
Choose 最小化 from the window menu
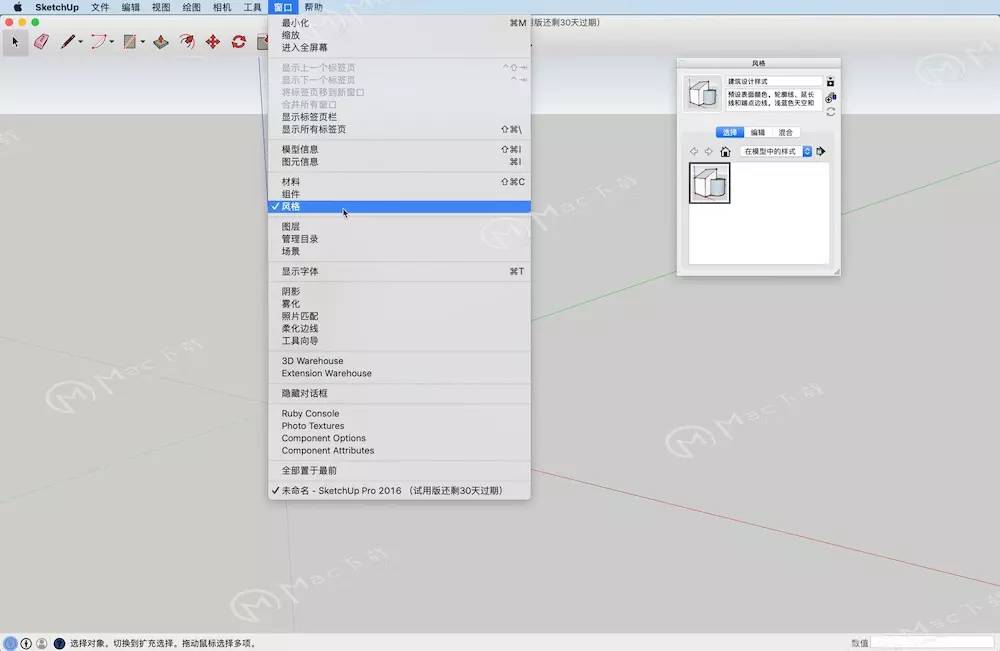pos(399,23)
